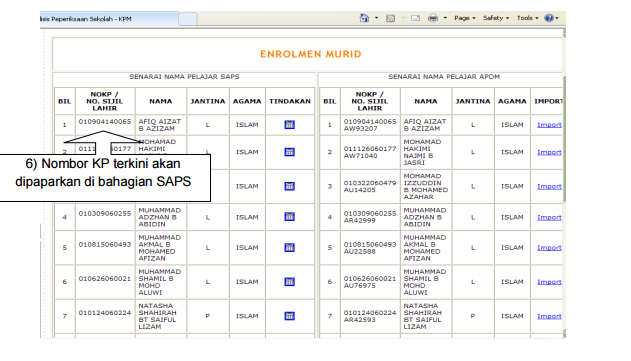Open the Help question mark icon
Image resolution: width=631 pixels, height=361 pixels.
549,18
